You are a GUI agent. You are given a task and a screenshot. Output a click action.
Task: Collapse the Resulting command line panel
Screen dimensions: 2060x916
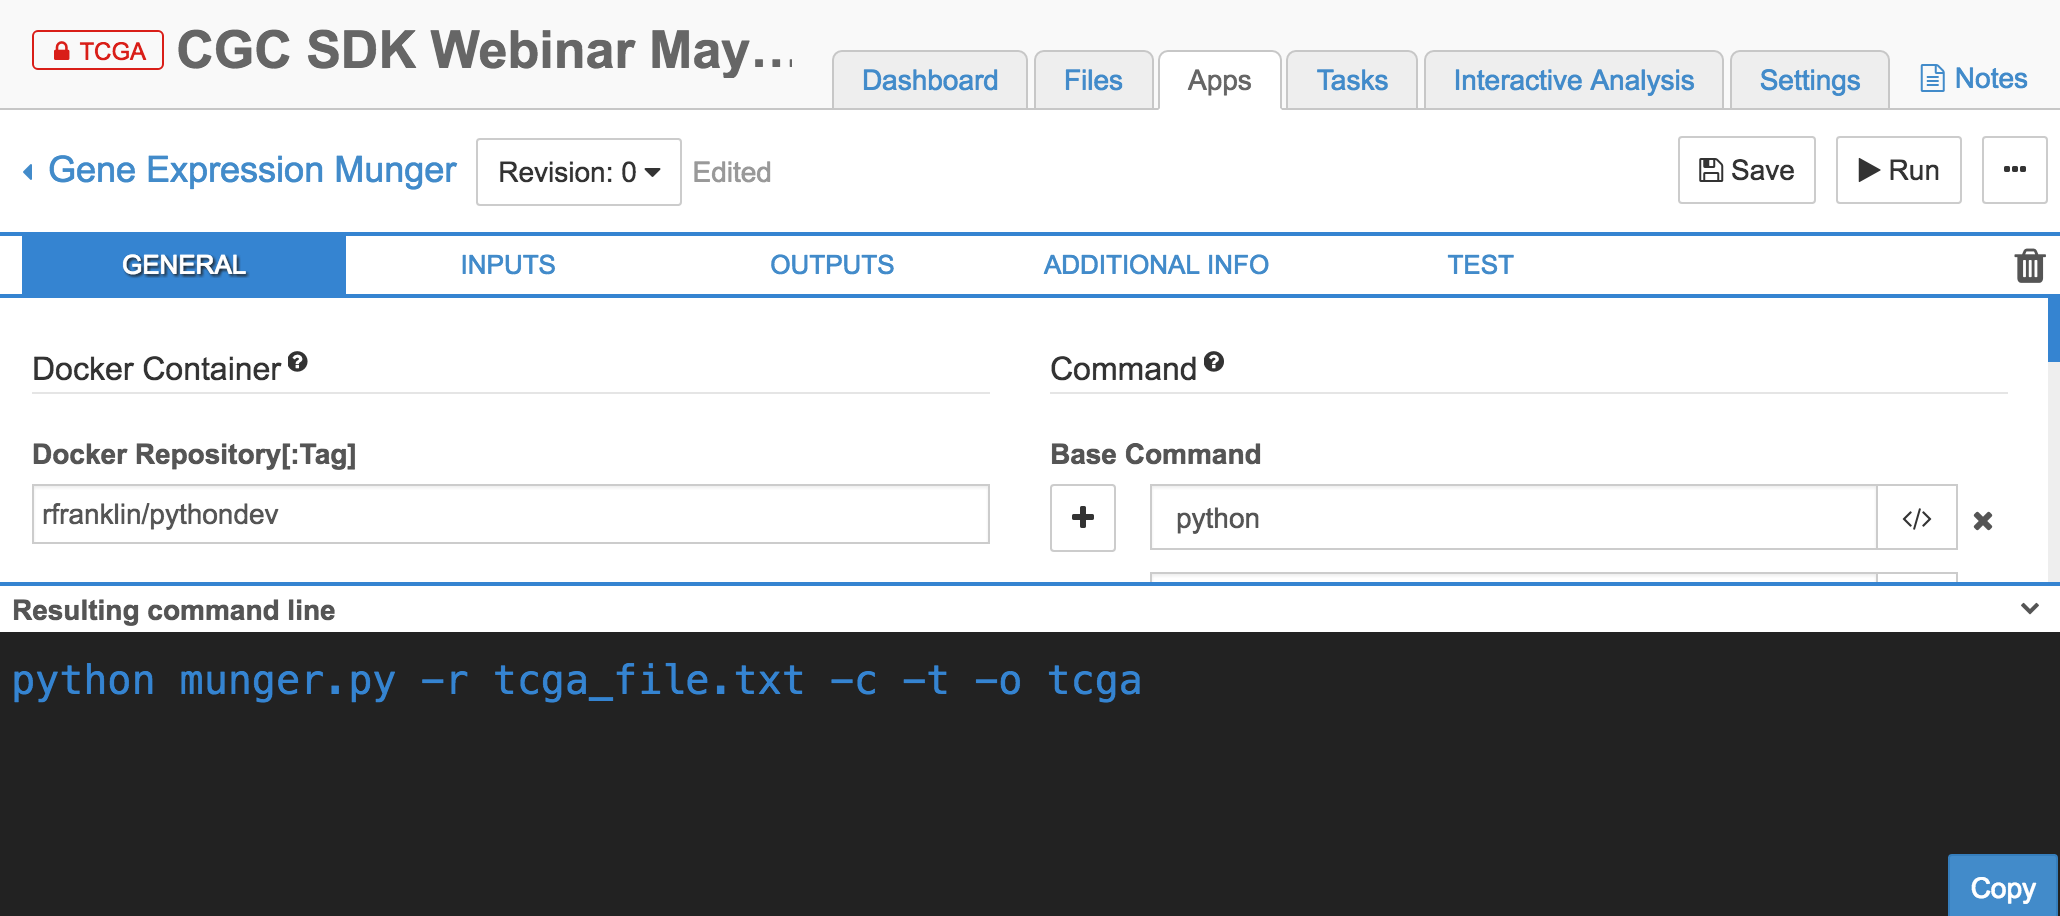coord(2030,609)
